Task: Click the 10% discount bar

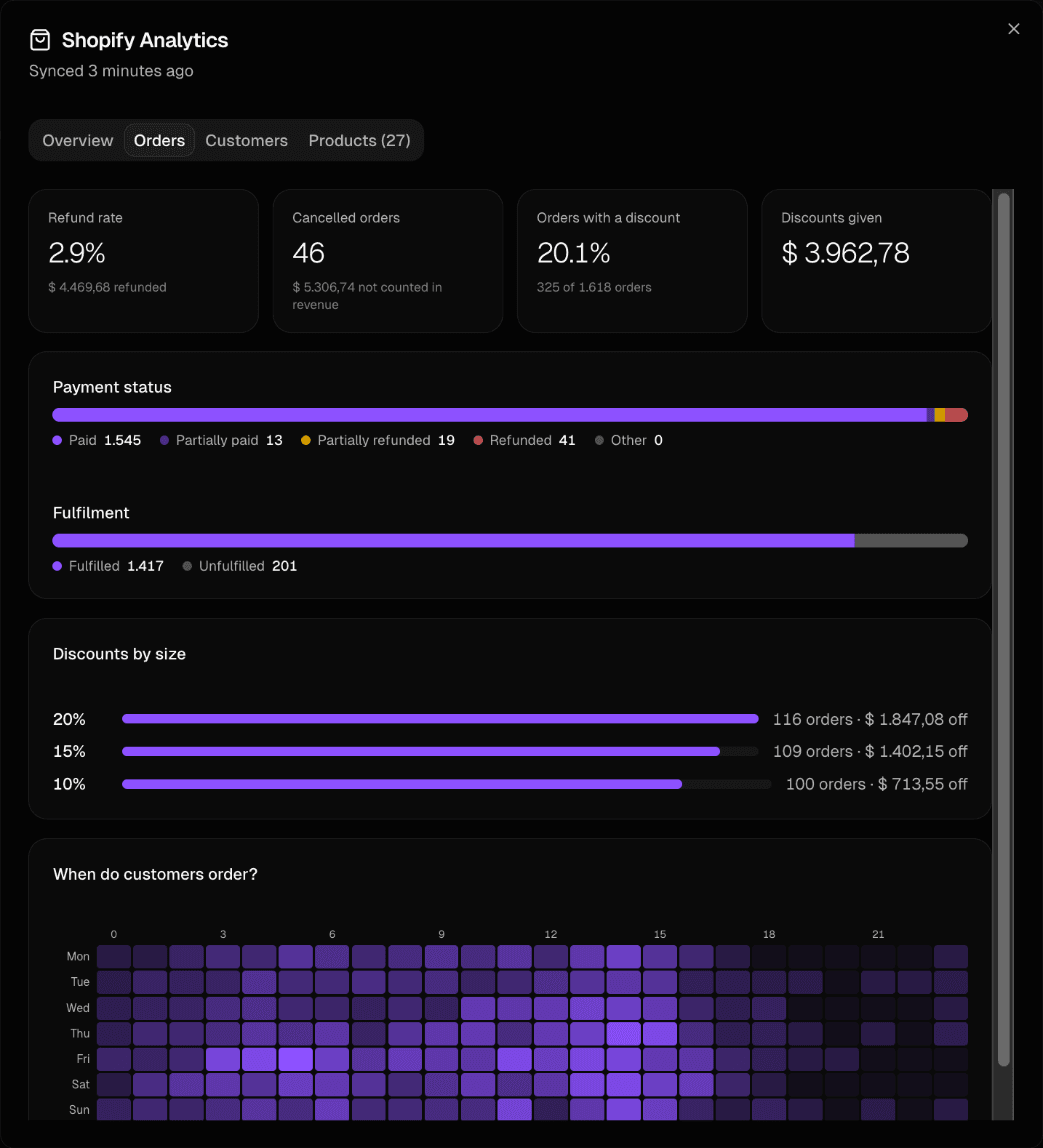Action: click(x=446, y=784)
